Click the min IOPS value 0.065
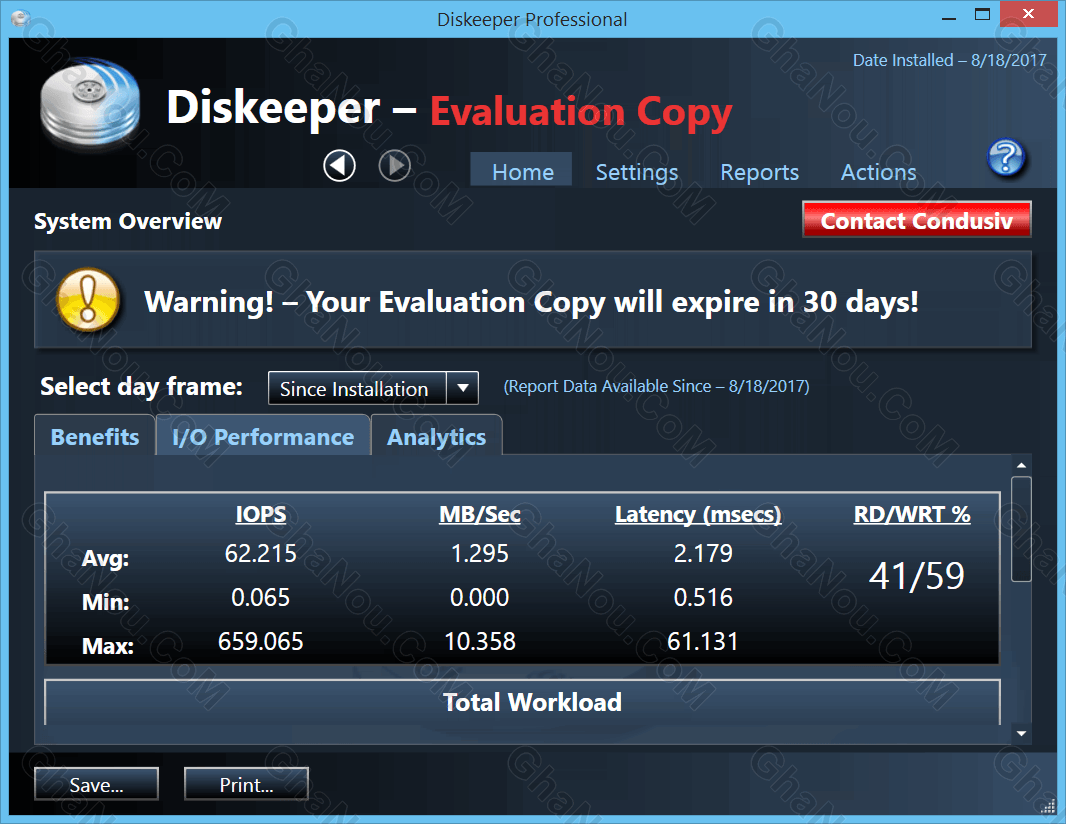 tap(260, 598)
